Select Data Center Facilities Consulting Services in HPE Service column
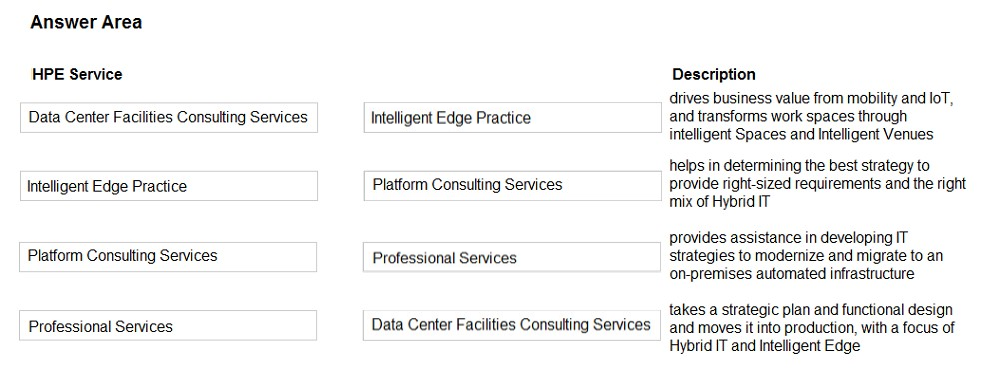 click(x=168, y=117)
